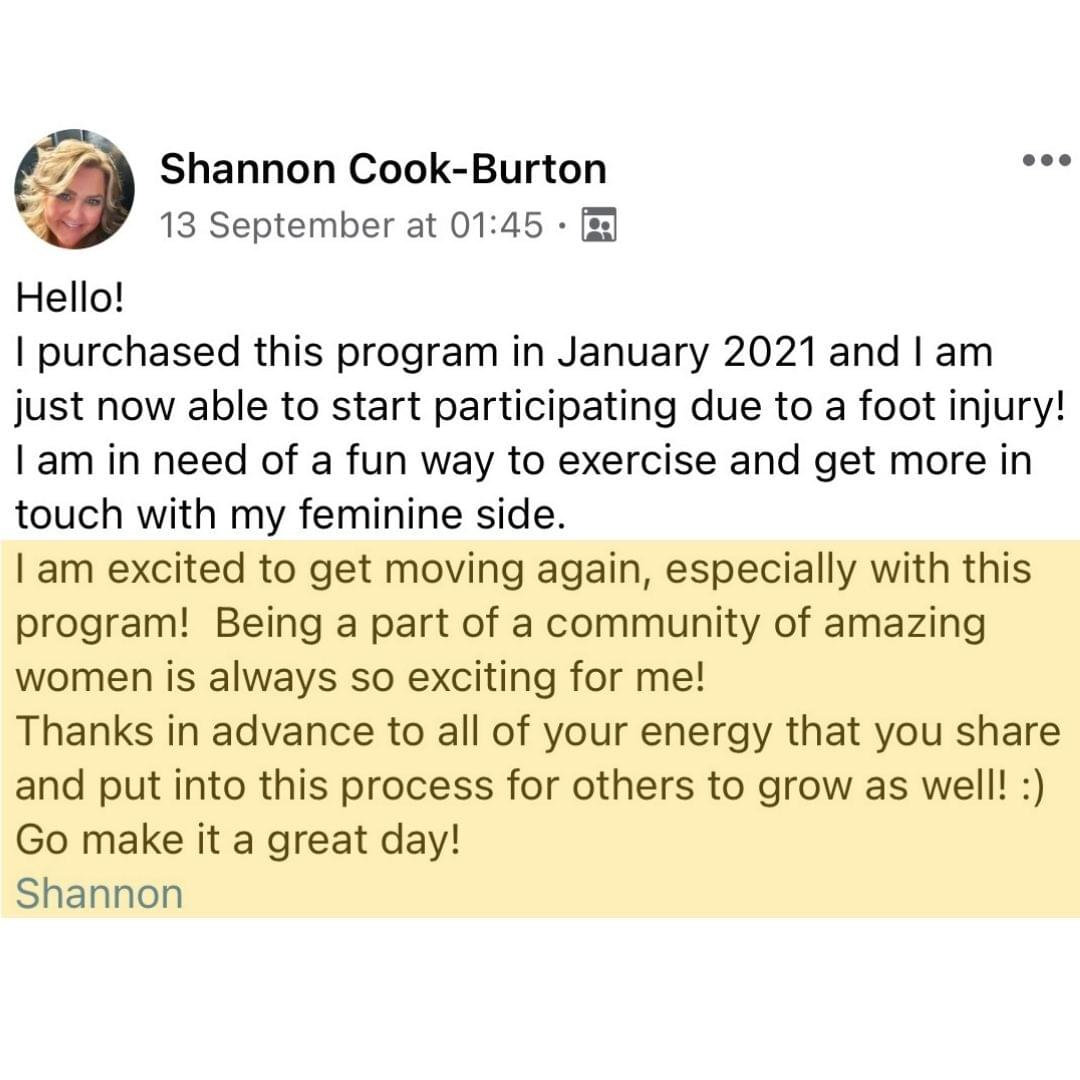Click the group audience icon beside timestamp
Viewport: 1080px width, 1080px height.
599,226
